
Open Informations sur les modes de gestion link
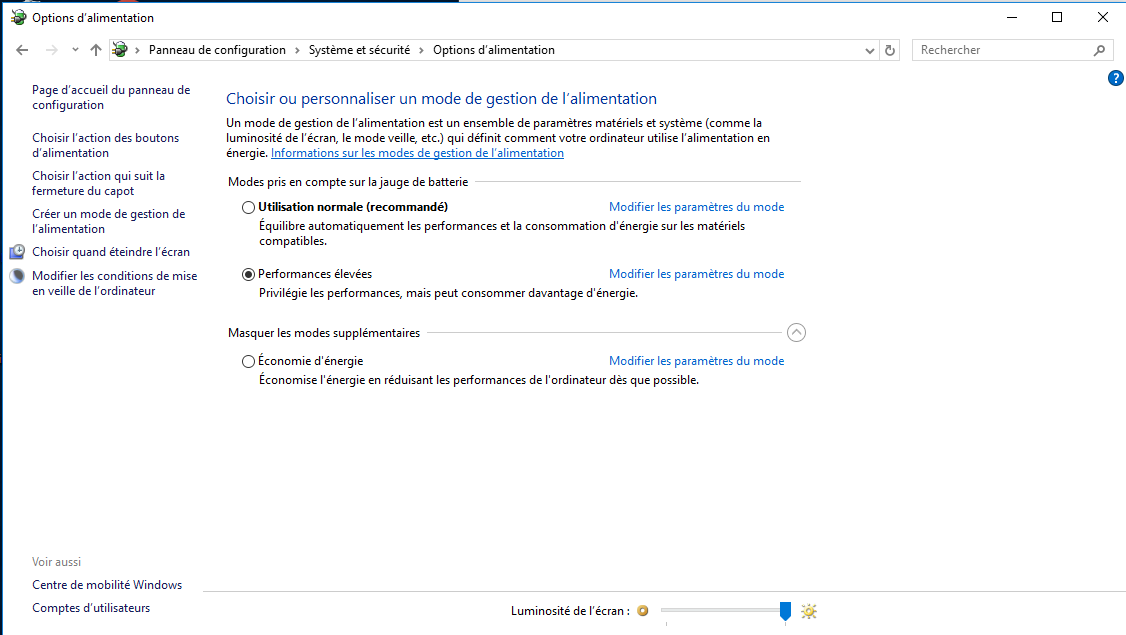[x=417, y=153]
